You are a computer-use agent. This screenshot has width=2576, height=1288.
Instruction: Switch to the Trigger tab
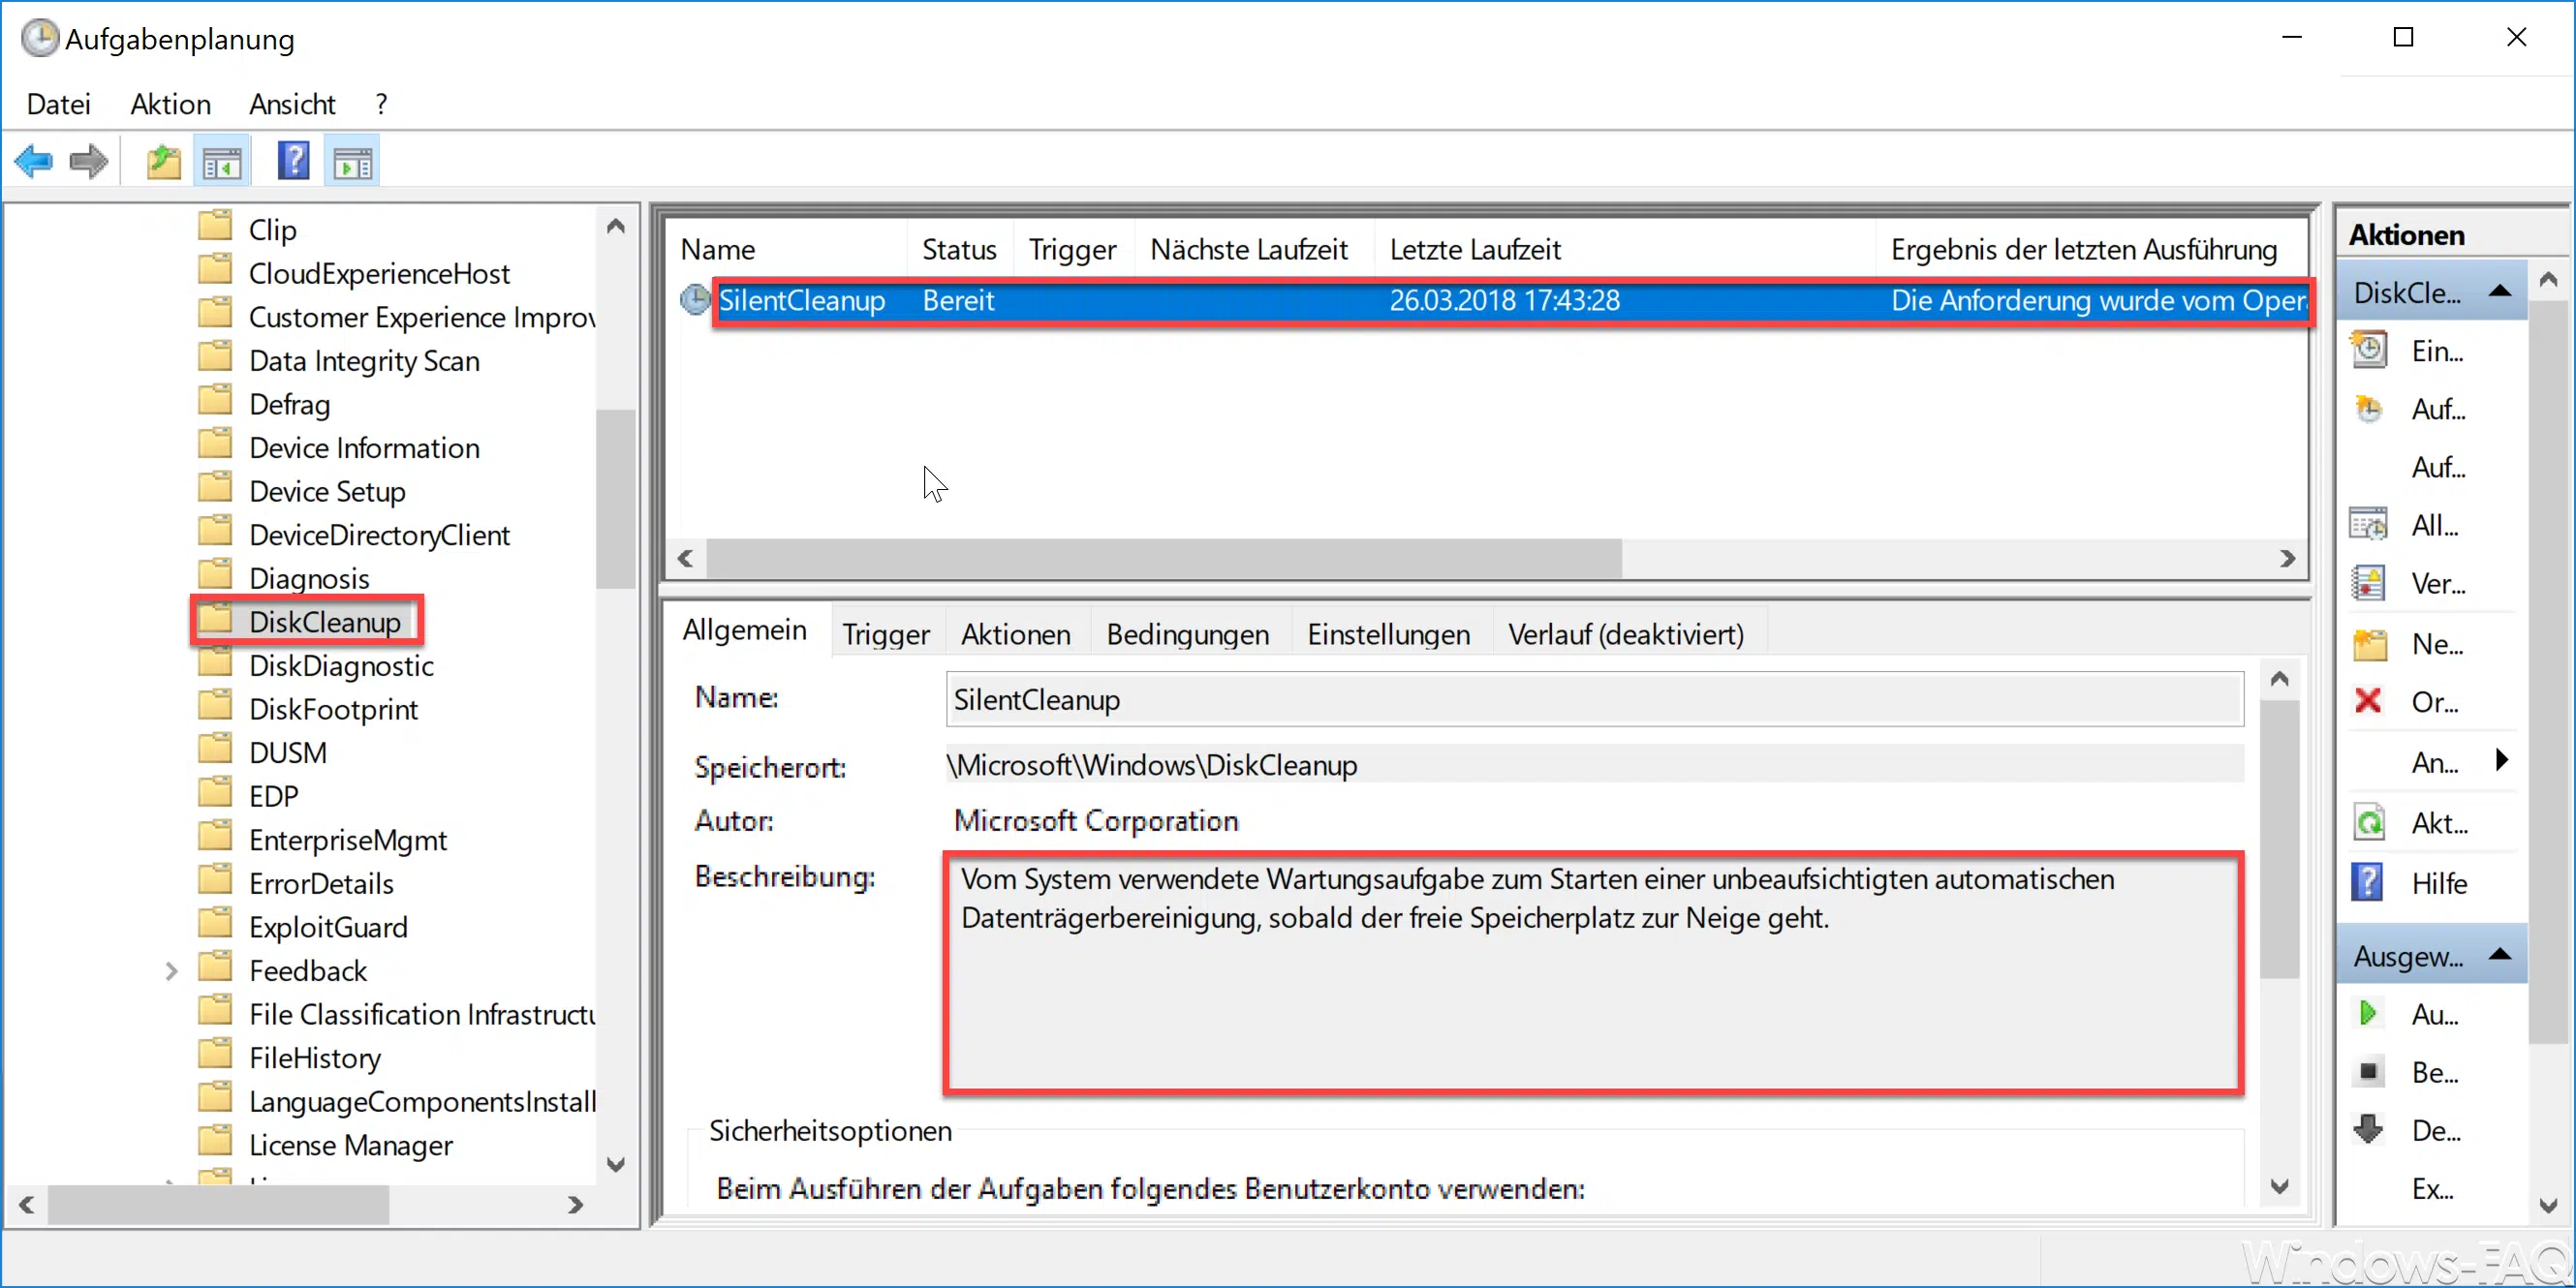885,634
